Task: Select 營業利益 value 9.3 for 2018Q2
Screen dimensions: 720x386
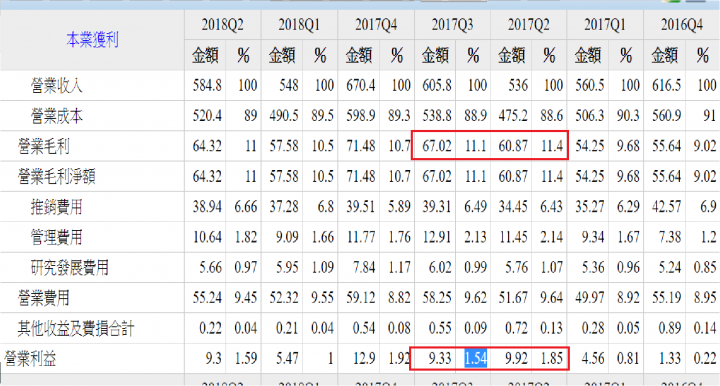Action: point(214,358)
